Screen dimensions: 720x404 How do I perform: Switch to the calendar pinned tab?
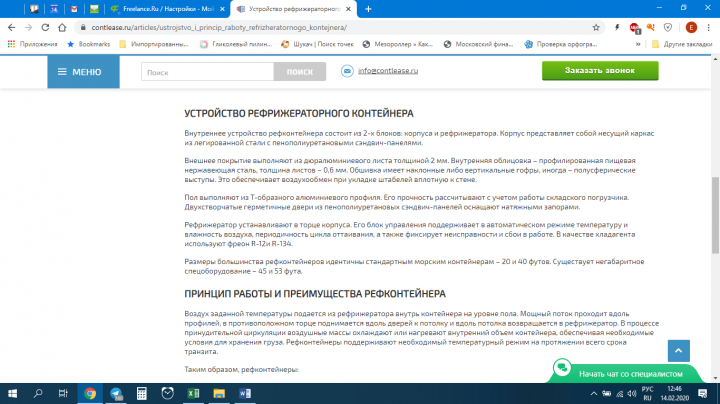[x=54, y=9]
